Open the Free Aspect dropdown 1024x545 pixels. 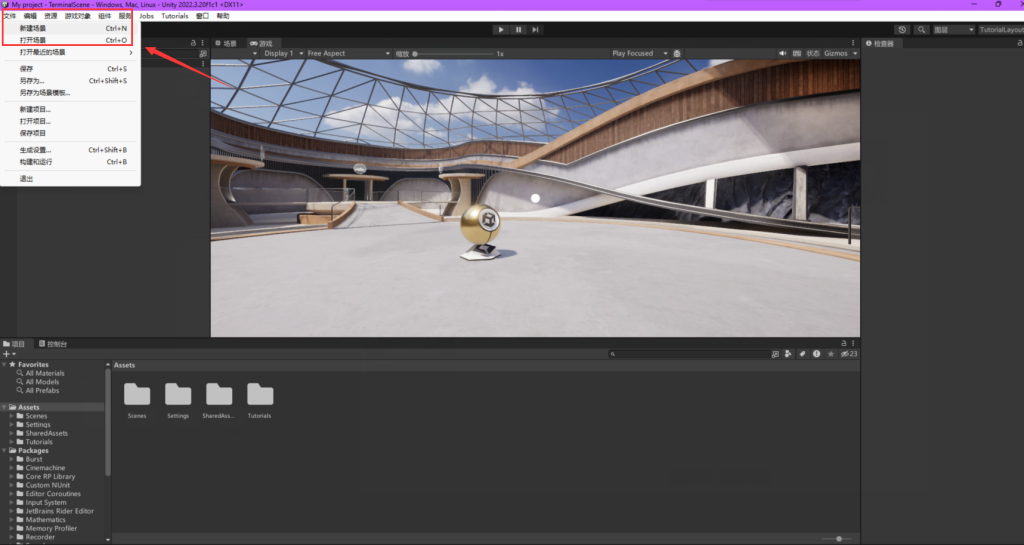328,53
